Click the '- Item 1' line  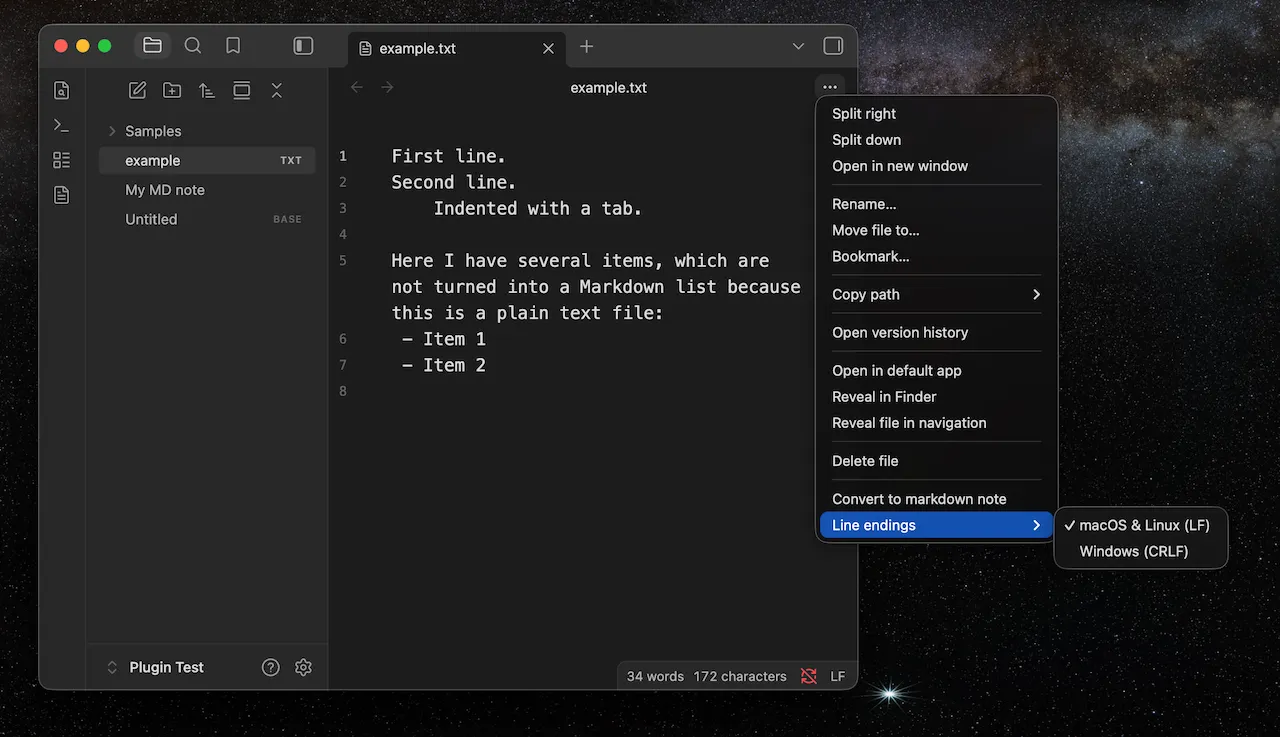click(443, 339)
